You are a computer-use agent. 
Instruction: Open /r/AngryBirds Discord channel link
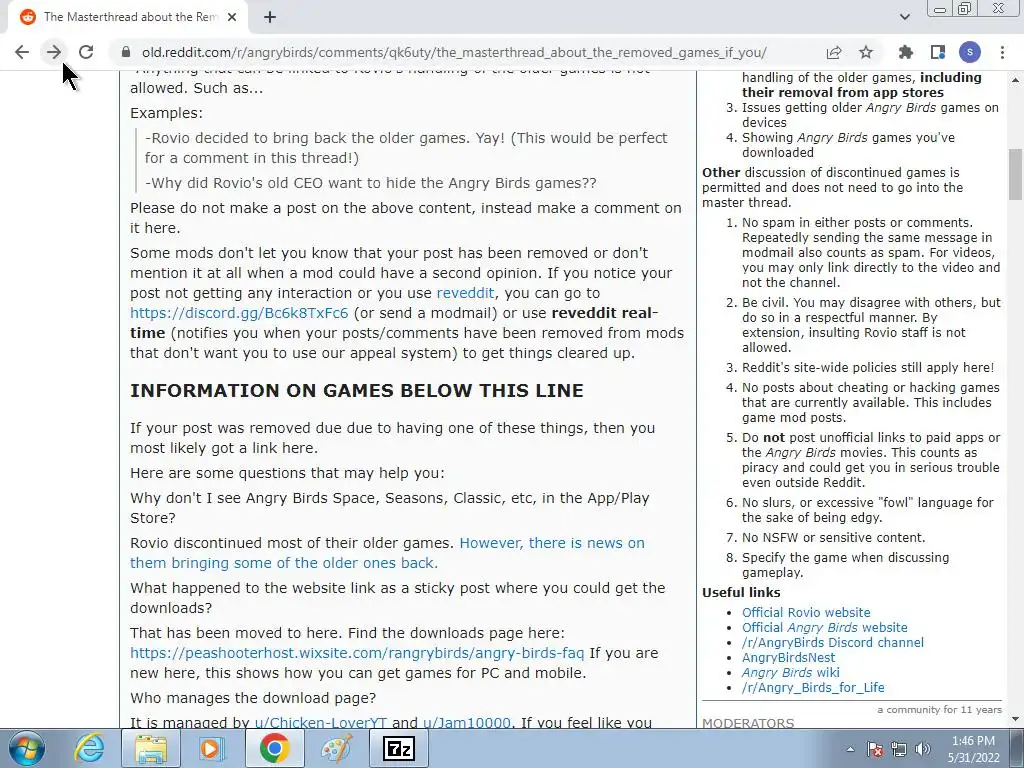pyautogui.click(x=833, y=643)
